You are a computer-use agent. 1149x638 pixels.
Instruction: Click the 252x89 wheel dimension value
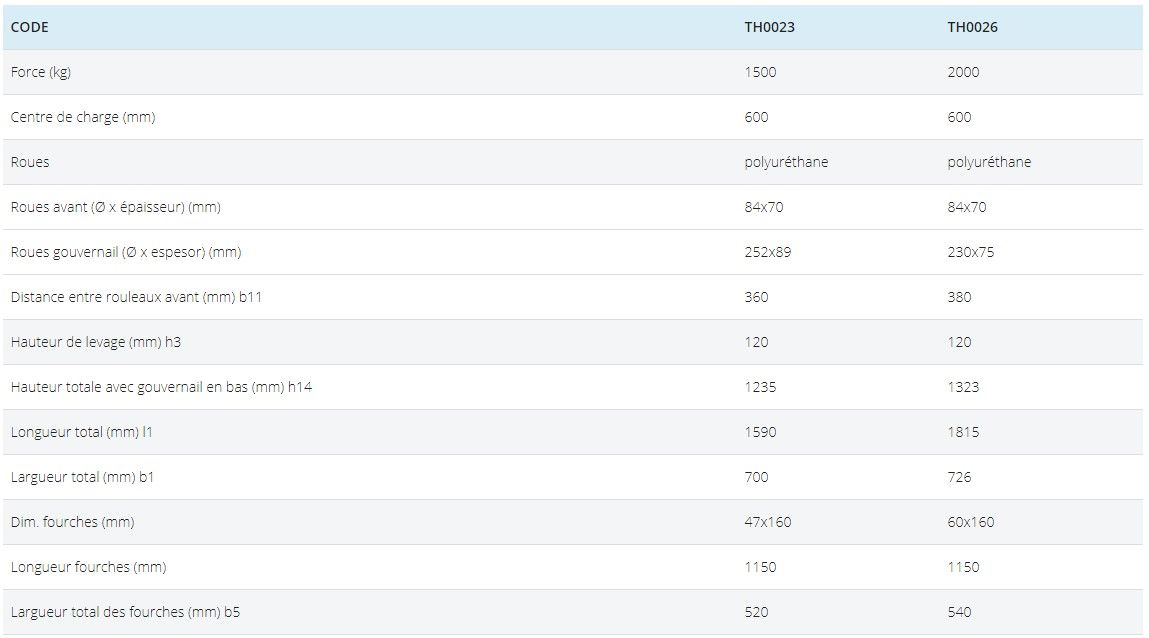[x=767, y=252]
